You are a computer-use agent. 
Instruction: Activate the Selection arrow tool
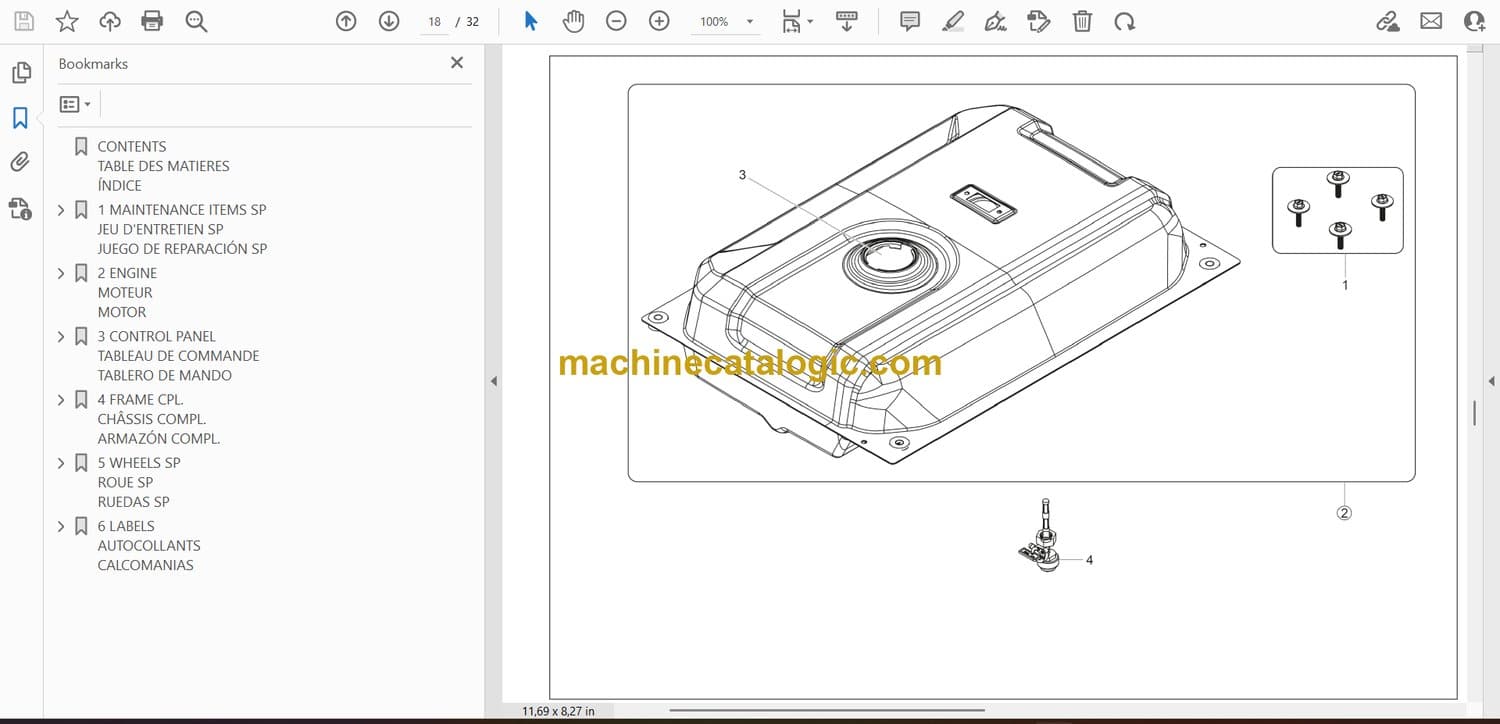point(531,21)
